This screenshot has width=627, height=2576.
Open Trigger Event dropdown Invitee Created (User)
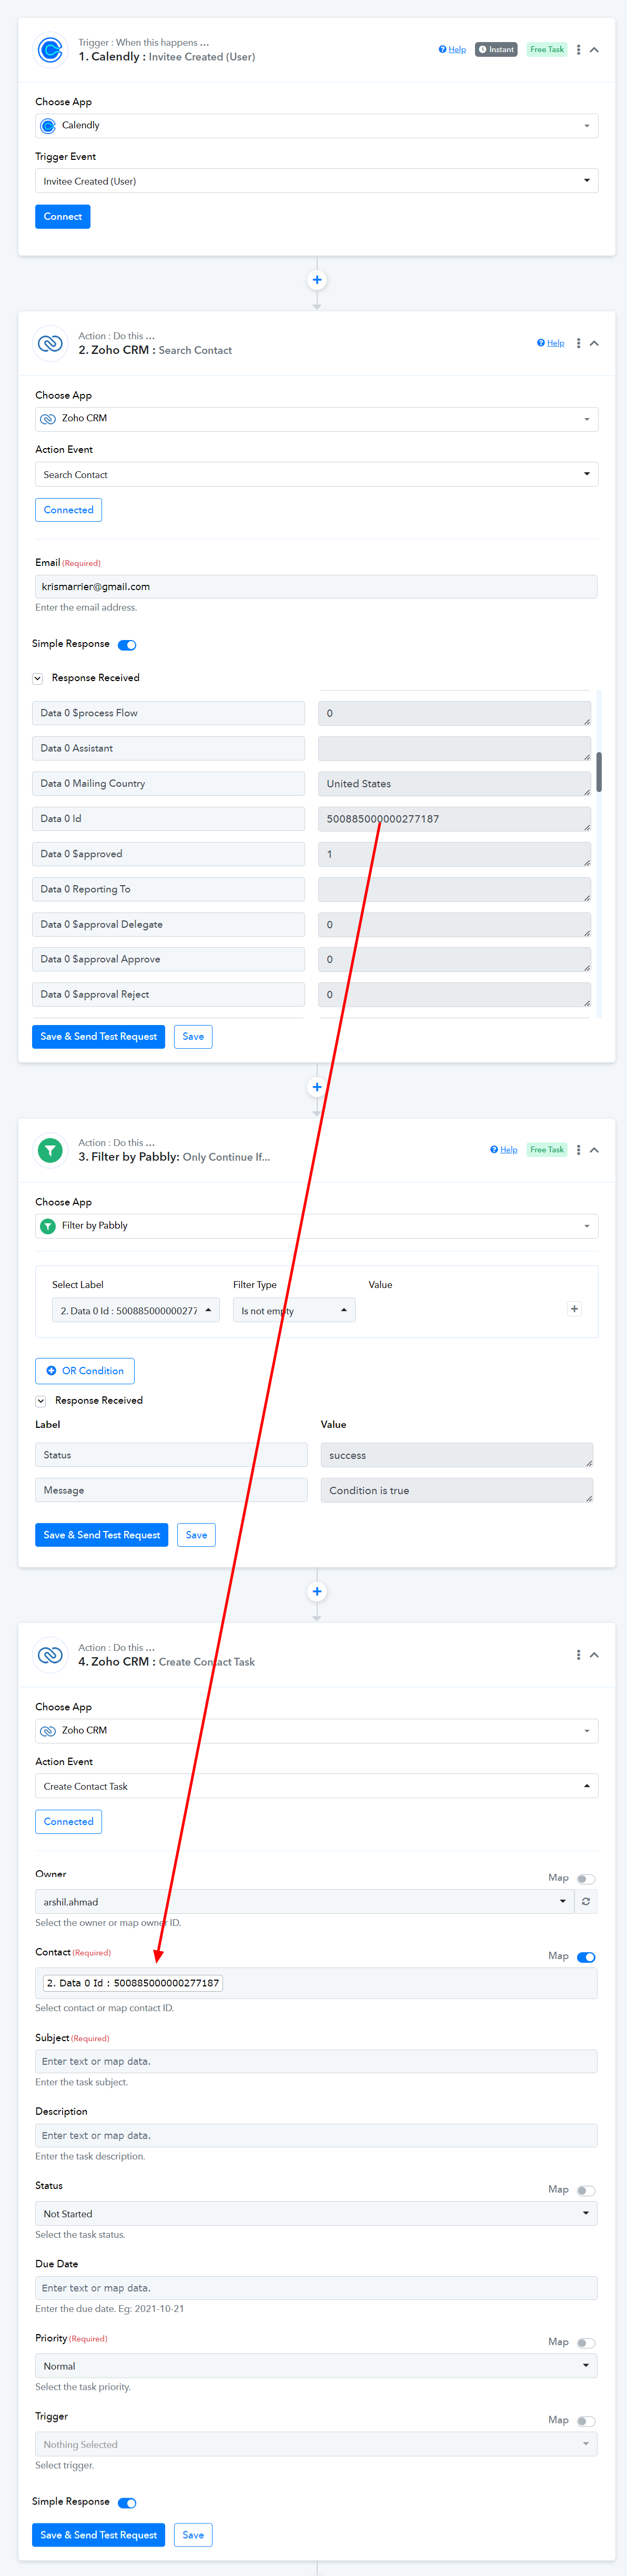click(x=317, y=181)
